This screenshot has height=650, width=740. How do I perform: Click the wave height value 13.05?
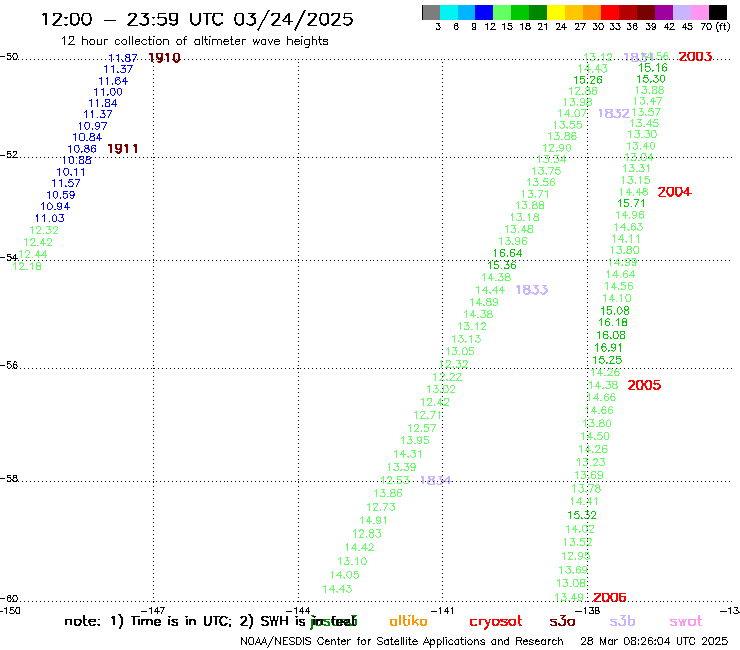pyautogui.click(x=460, y=351)
